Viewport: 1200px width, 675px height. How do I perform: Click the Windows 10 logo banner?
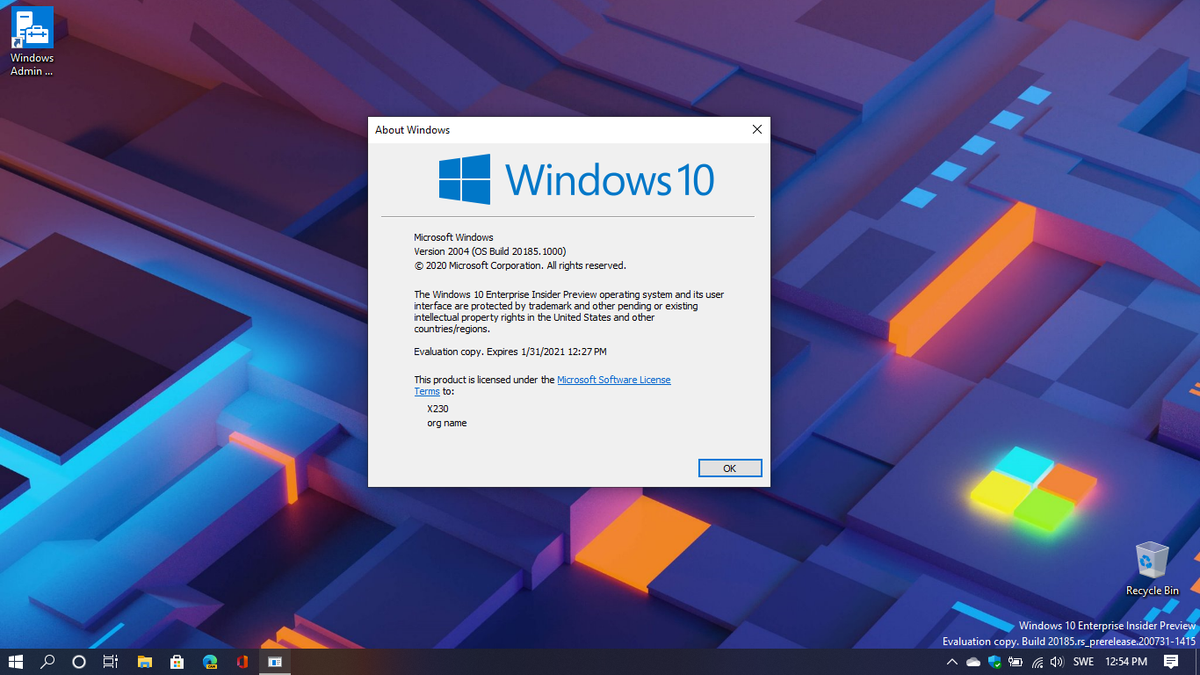coord(577,180)
